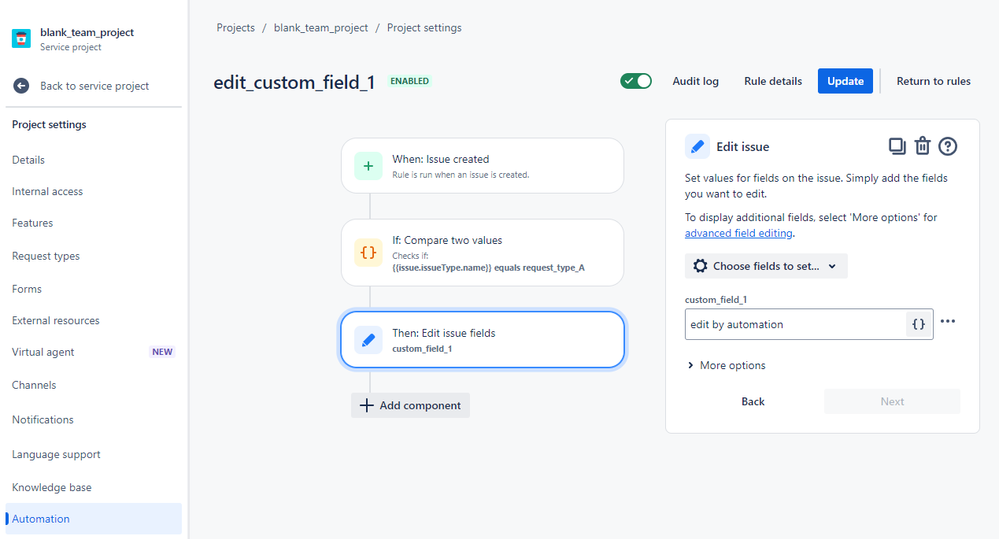Open help via question mark icon
This screenshot has width=999, height=539.
947,147
